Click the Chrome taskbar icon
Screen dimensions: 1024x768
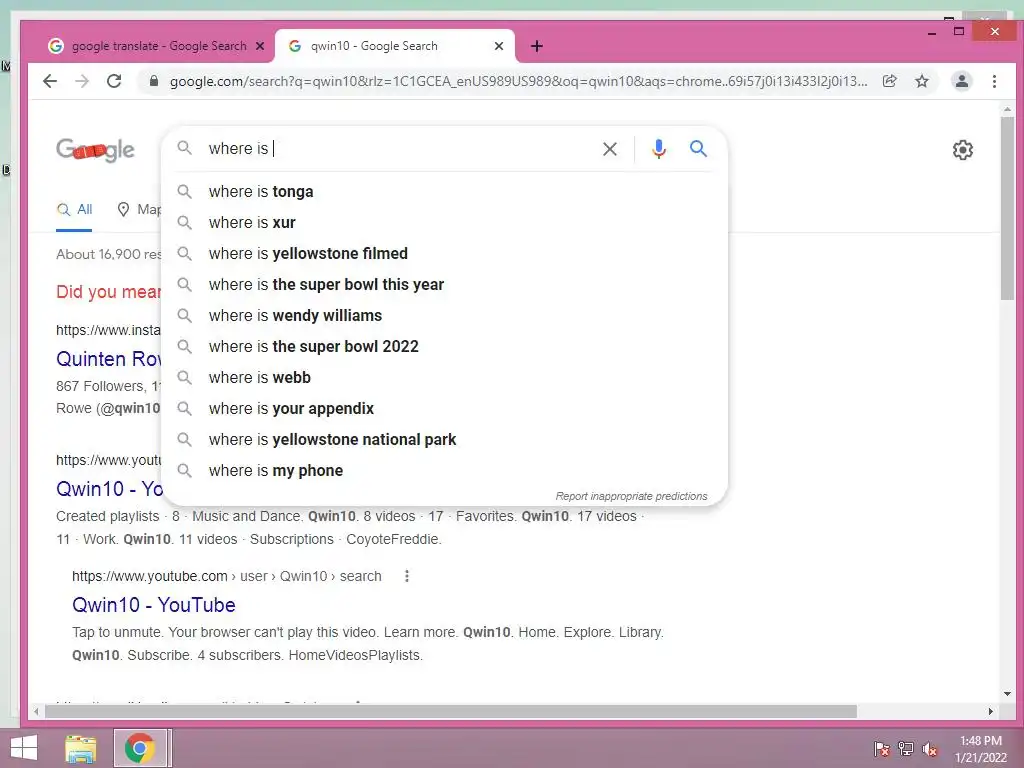click(x=139, y=748)
